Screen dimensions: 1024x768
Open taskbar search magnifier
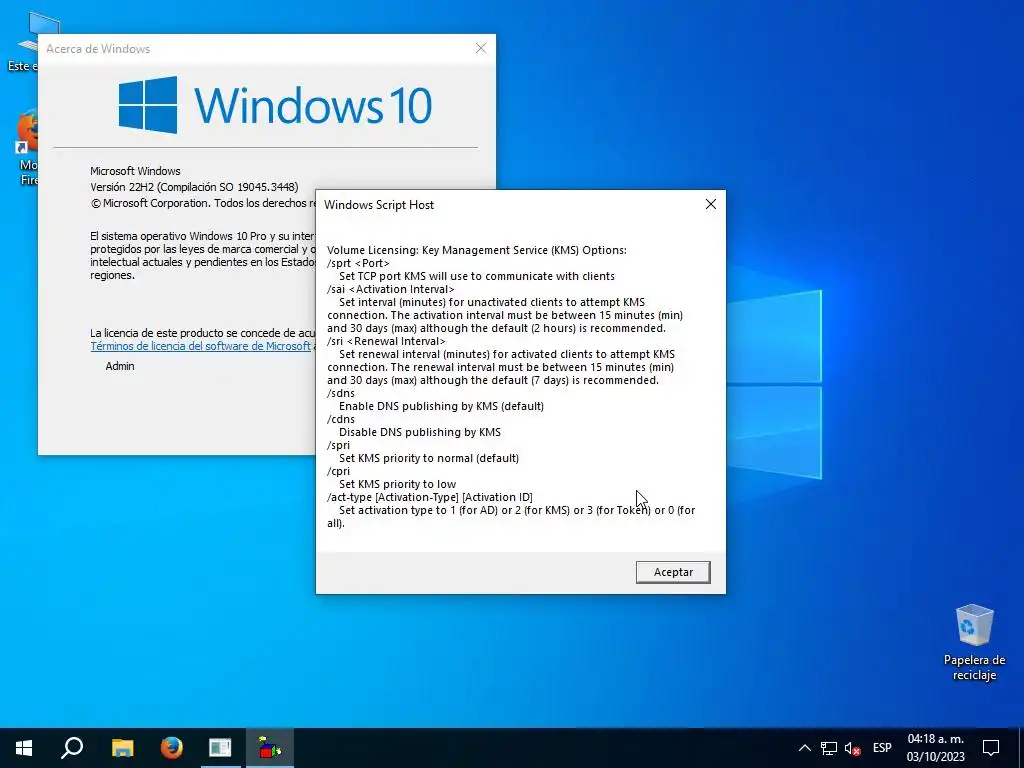click(x=72, y=748)
